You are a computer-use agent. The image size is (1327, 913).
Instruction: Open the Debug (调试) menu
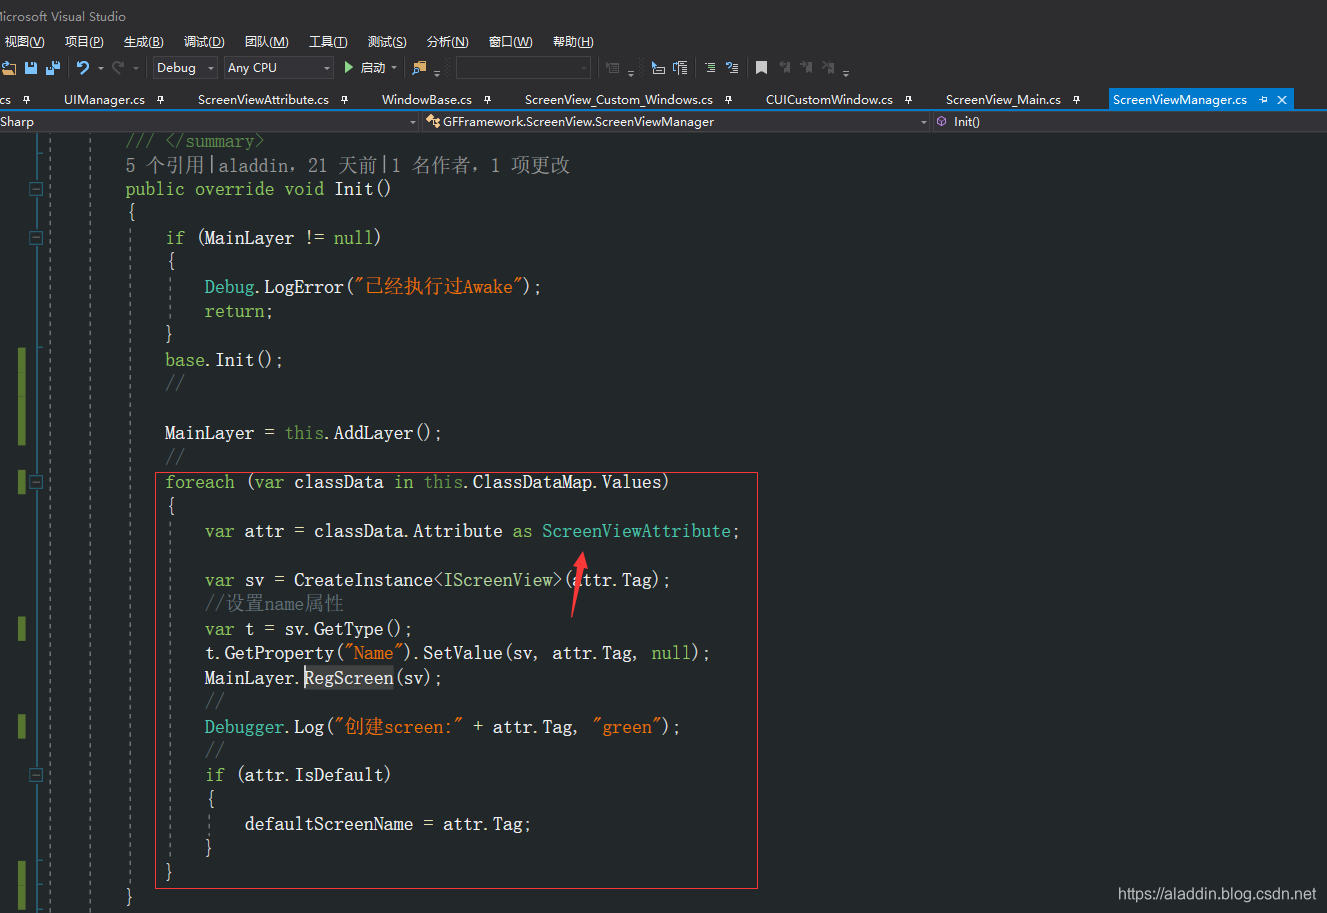[x=204, y=42]
